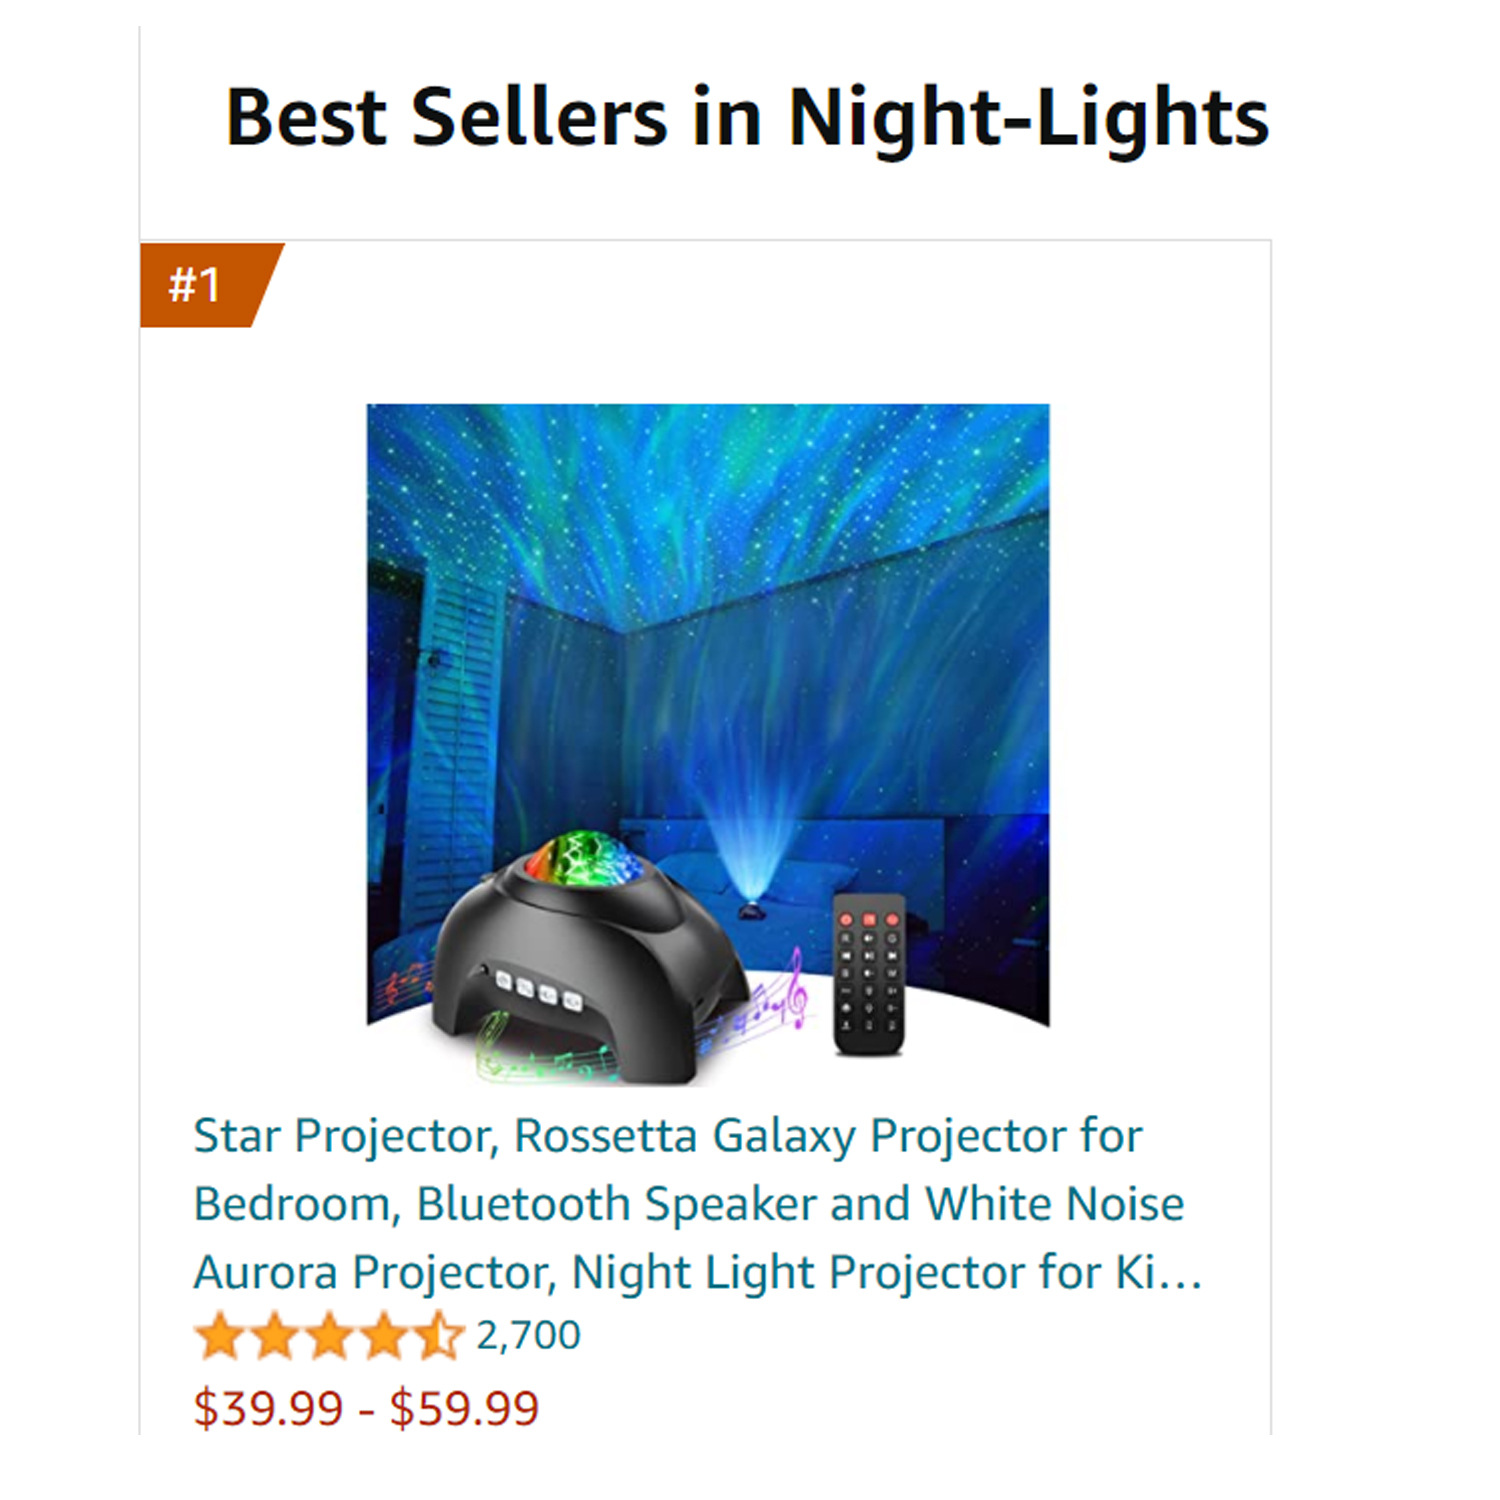
Task: Open the "Star Projector, Rossetta Galaxy" title link
Action: 667,1136
